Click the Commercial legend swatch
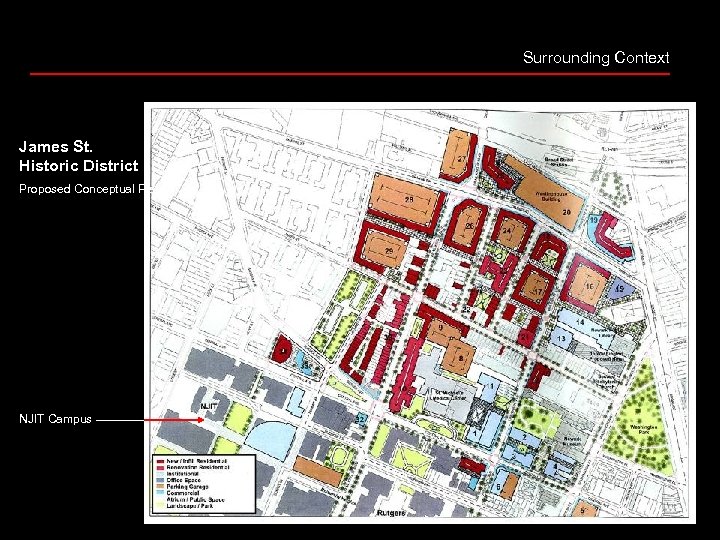The image size is (720, 540). click(x=160, y=493)
